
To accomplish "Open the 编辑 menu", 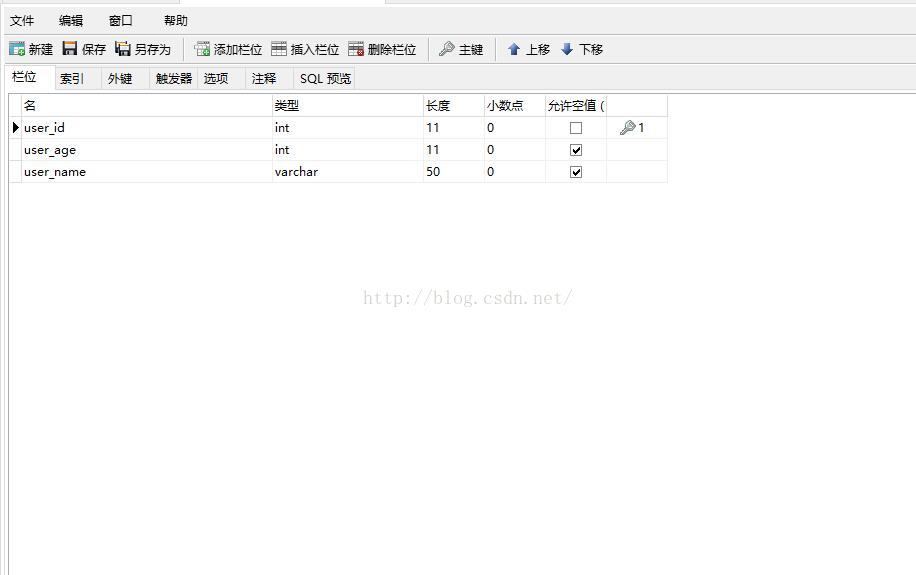I will (71, 20).
